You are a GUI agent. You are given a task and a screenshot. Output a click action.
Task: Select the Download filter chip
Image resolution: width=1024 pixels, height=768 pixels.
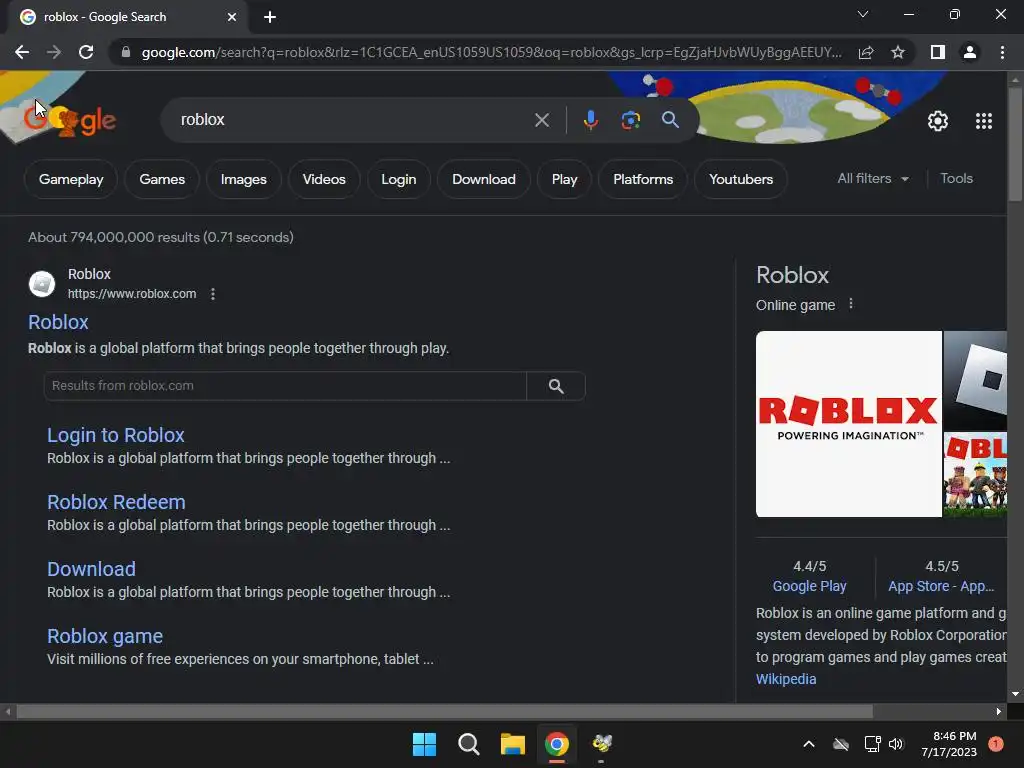484,179
